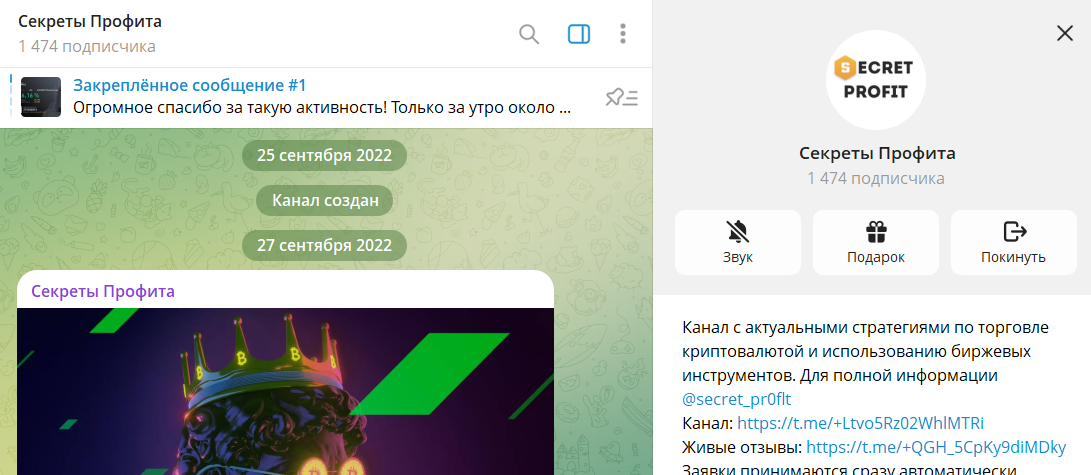This screenshot has height=475, width=1091.
Task: Click the channel title in chat header
Action: pos(90,22)
